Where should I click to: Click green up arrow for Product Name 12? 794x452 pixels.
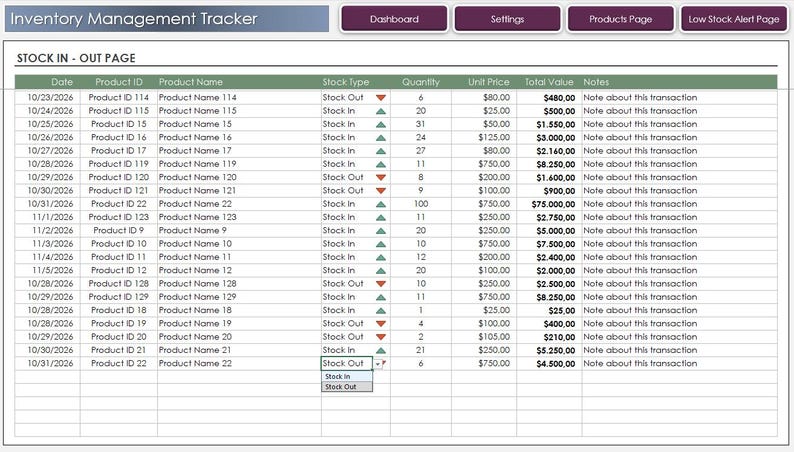(x=381, y=270)
